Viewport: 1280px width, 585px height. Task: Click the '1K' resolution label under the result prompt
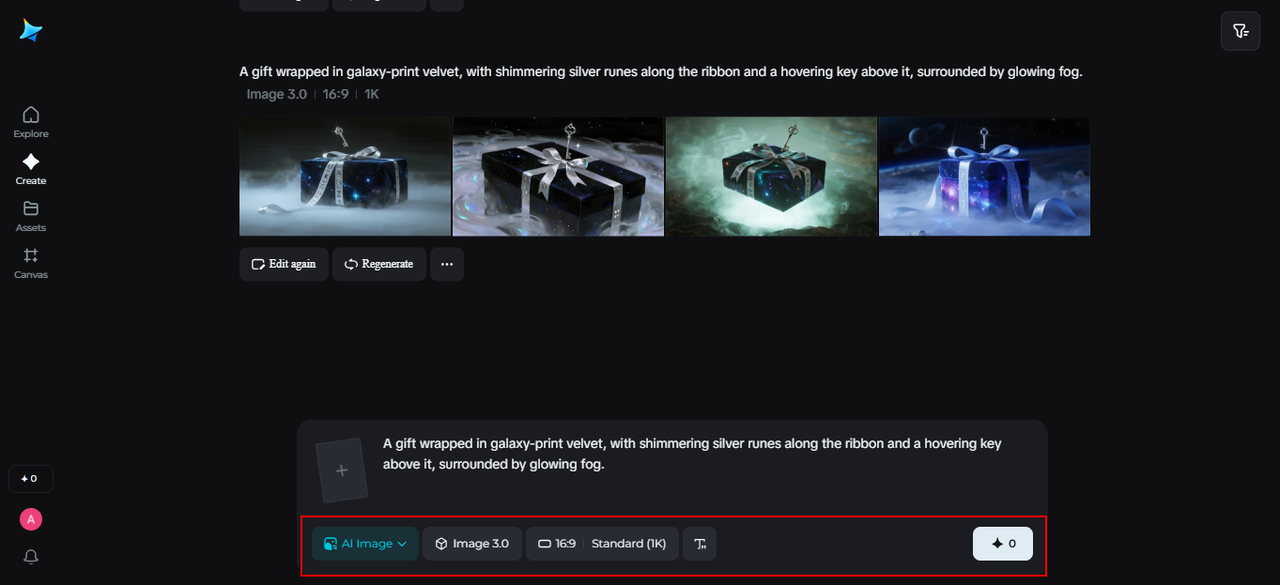click(371, 94)
